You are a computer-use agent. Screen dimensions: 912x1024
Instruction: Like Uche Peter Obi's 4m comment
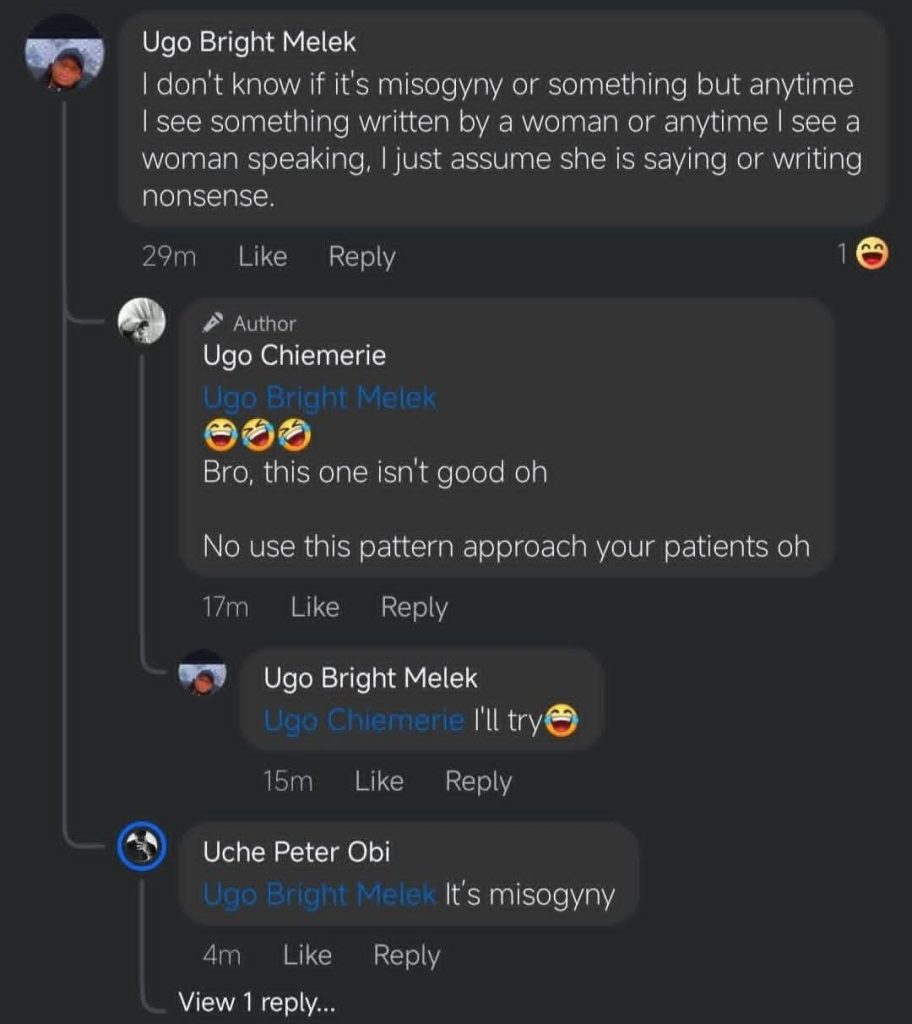[307, 955]
